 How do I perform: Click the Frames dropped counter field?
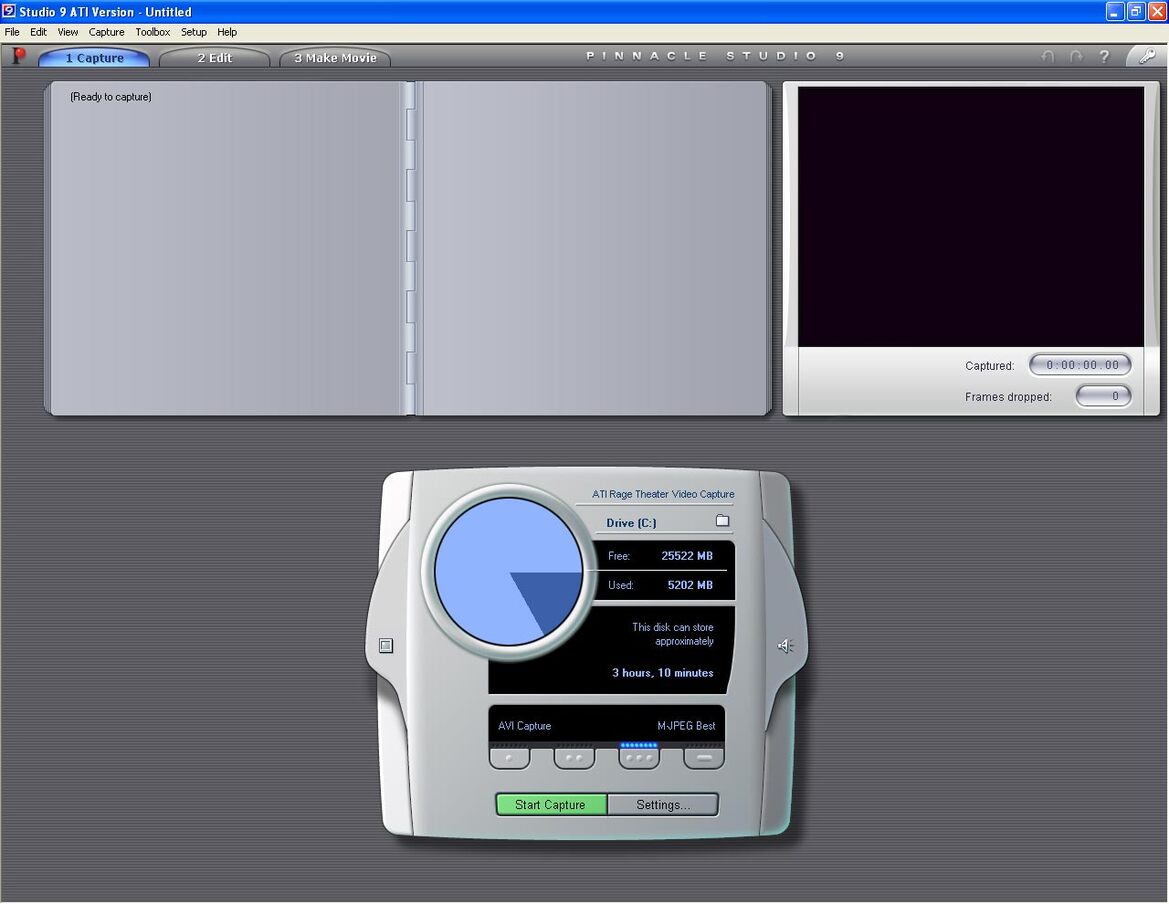(1103, 396)
